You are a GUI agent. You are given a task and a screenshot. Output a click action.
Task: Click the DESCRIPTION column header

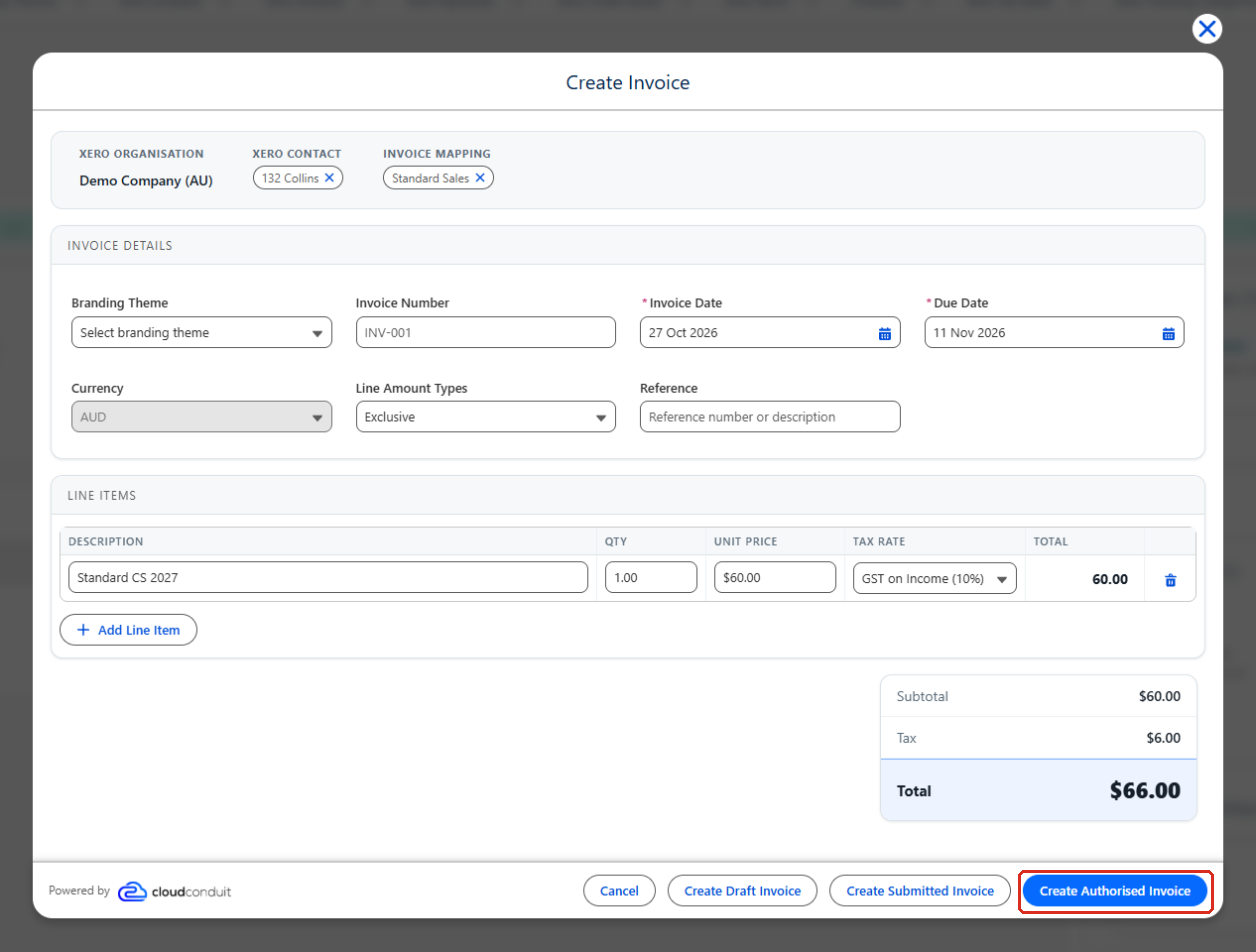106,542
